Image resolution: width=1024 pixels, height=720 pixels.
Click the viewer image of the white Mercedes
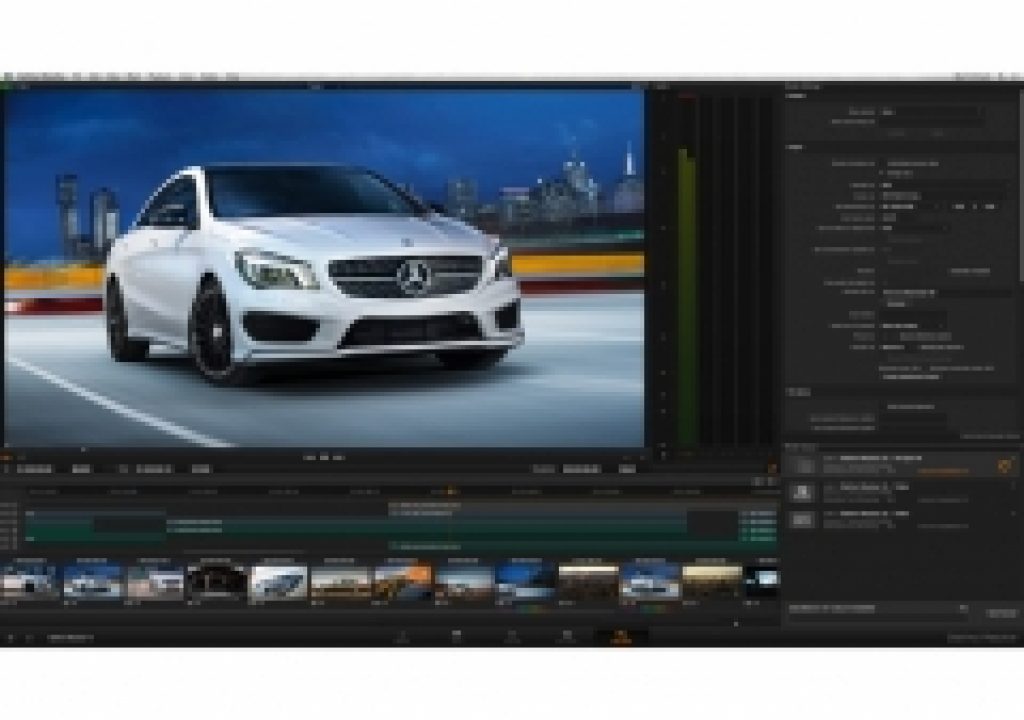click(324, 268)
